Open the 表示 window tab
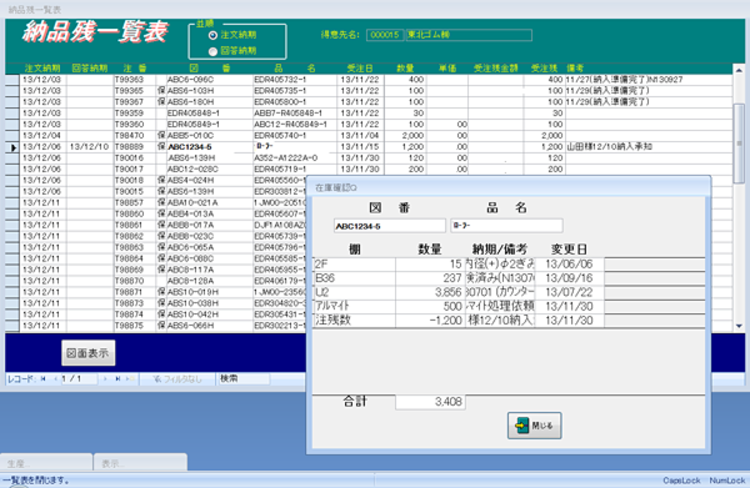The width and height of the screenshot is (750, 488). pos(140,463)
